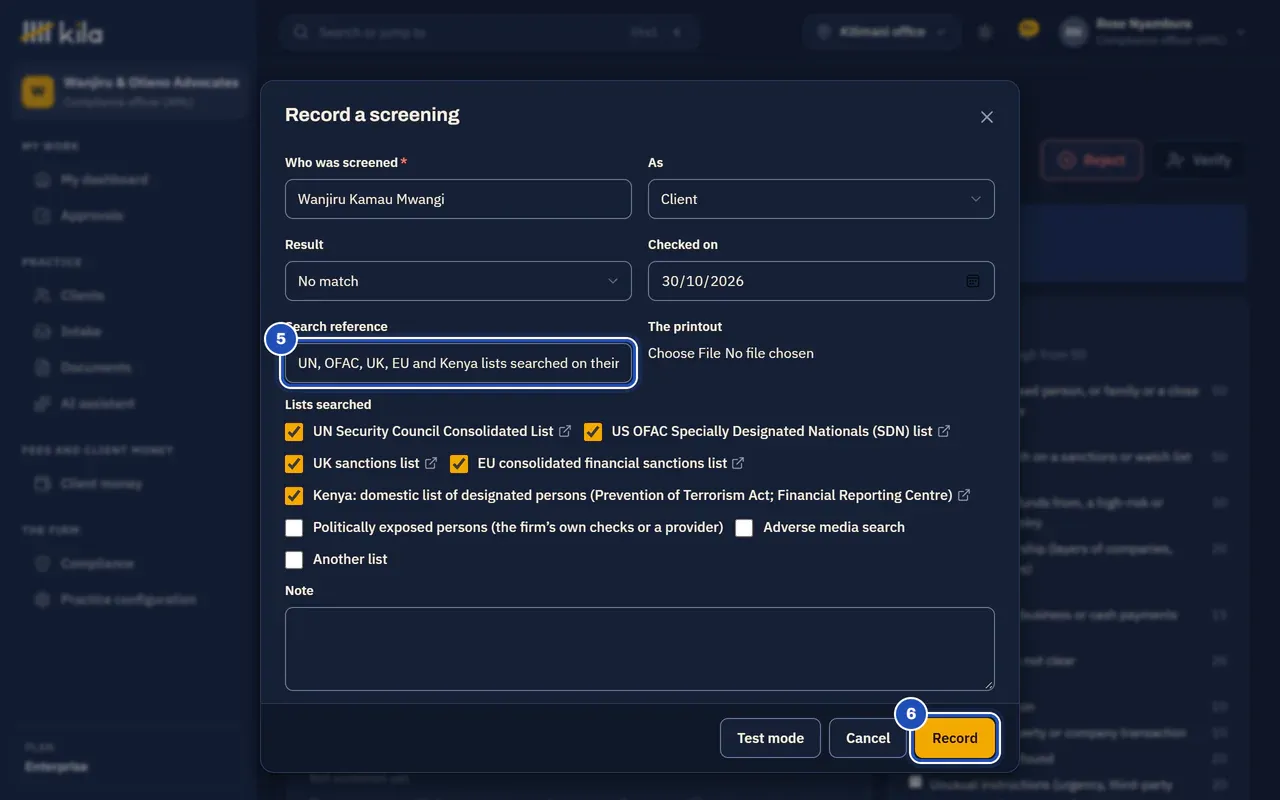Viewport: 1280px width, 800px height.
Task: Focus the Search or jump to bar
Action: pos(490,32)
